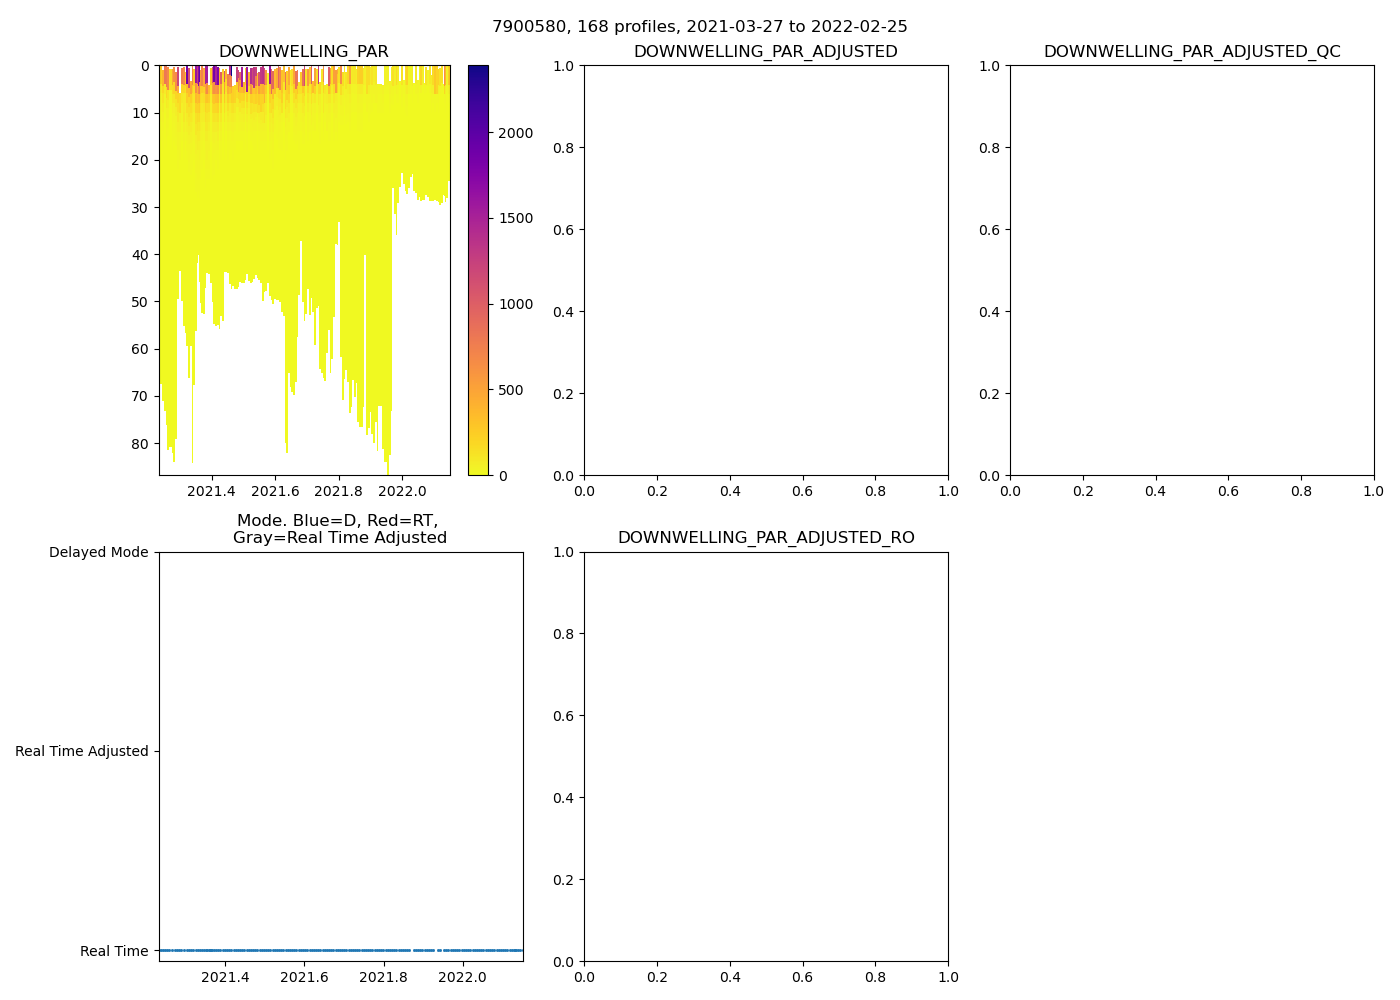Click the empty DOWNWELLING_PAR_ADJUSTED plot area
Image resolution: width=1400 pixels, height=1000 pixels.
pyautogui.click(x=765, y=270)
